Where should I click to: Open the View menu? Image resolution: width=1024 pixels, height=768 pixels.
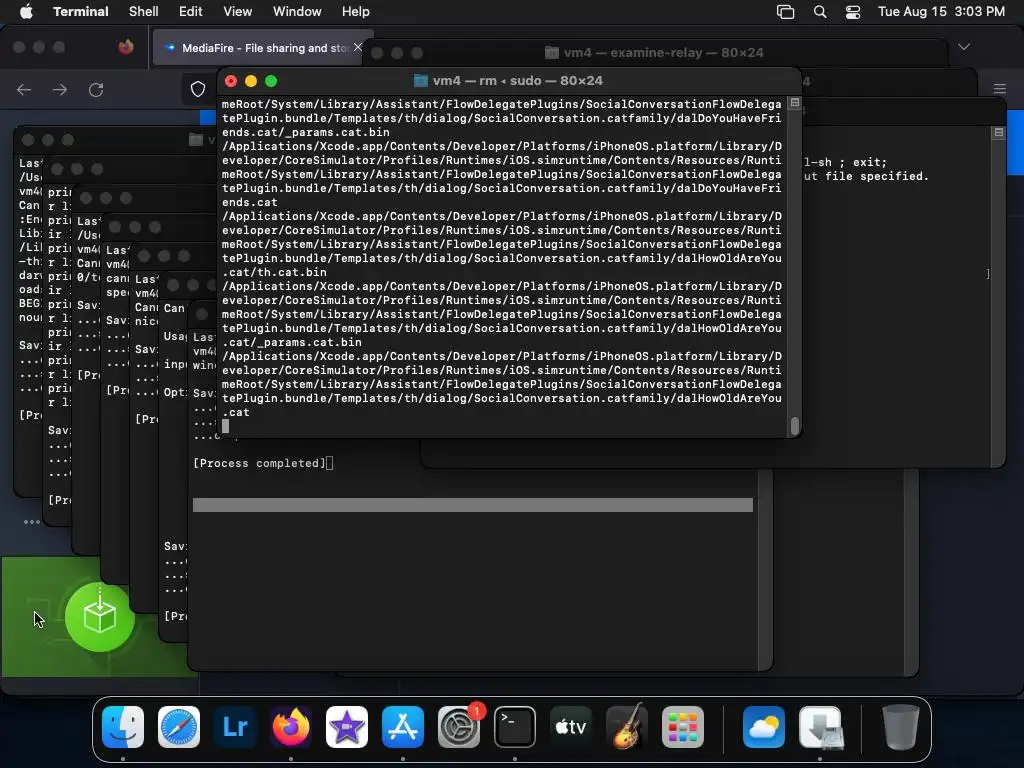click(237, 12)
